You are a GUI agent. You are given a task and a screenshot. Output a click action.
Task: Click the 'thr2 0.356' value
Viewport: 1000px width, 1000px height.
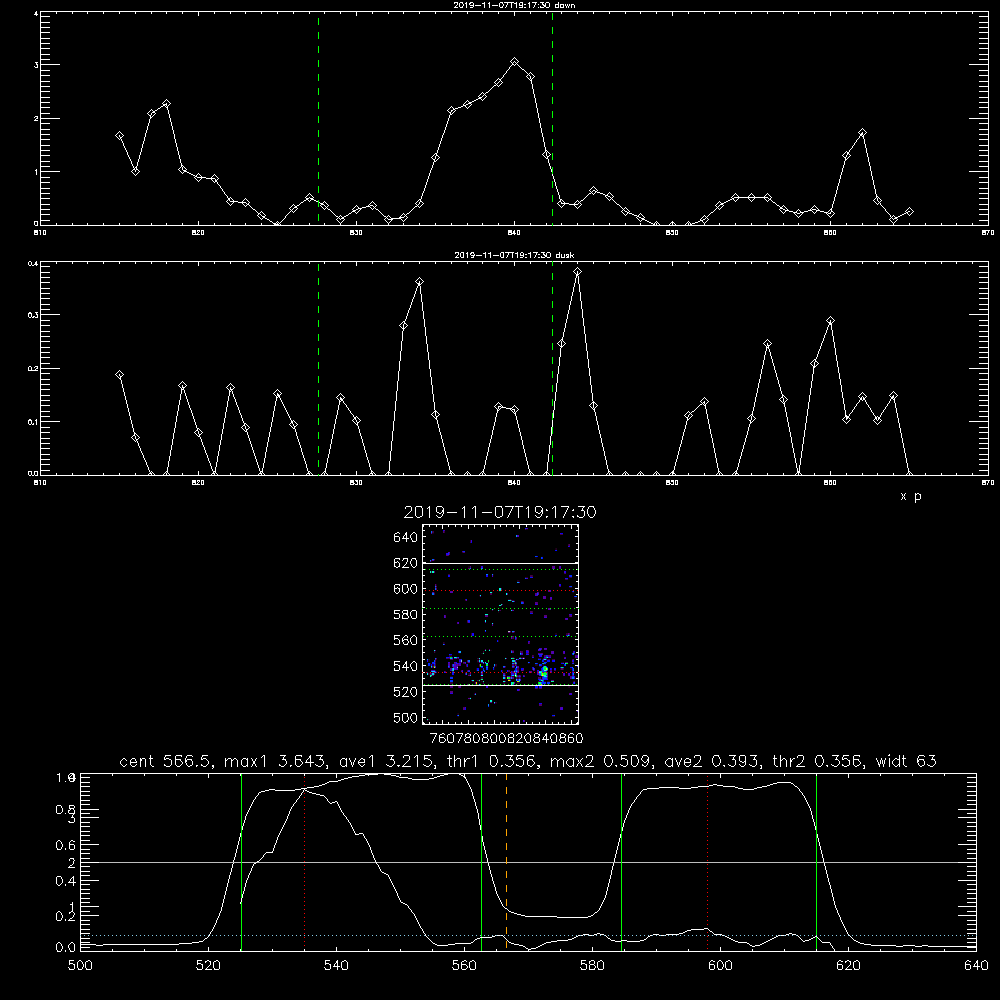point(818,761)
